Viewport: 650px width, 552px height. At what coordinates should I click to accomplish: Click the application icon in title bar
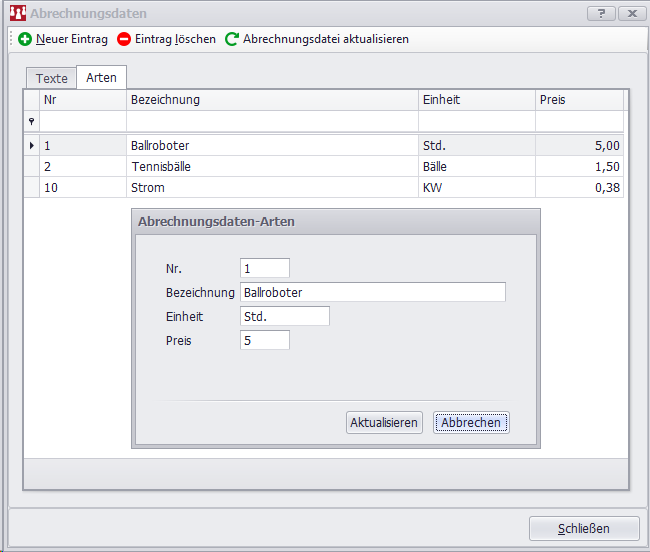click(17, 14)
